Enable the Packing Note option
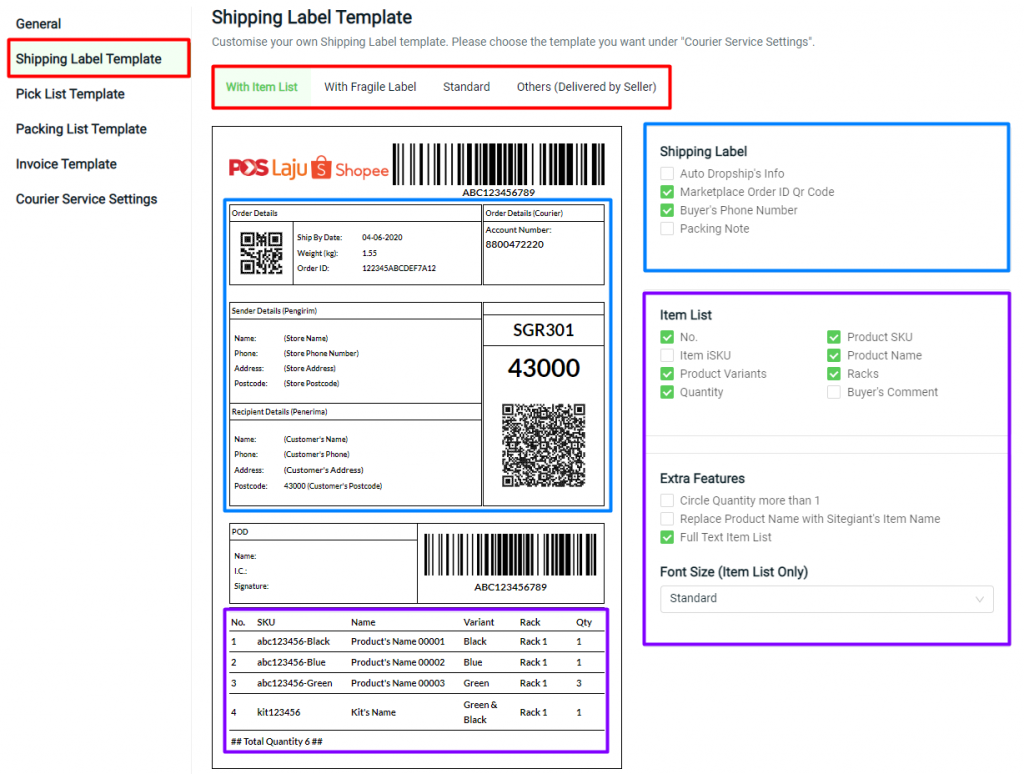 666,228
